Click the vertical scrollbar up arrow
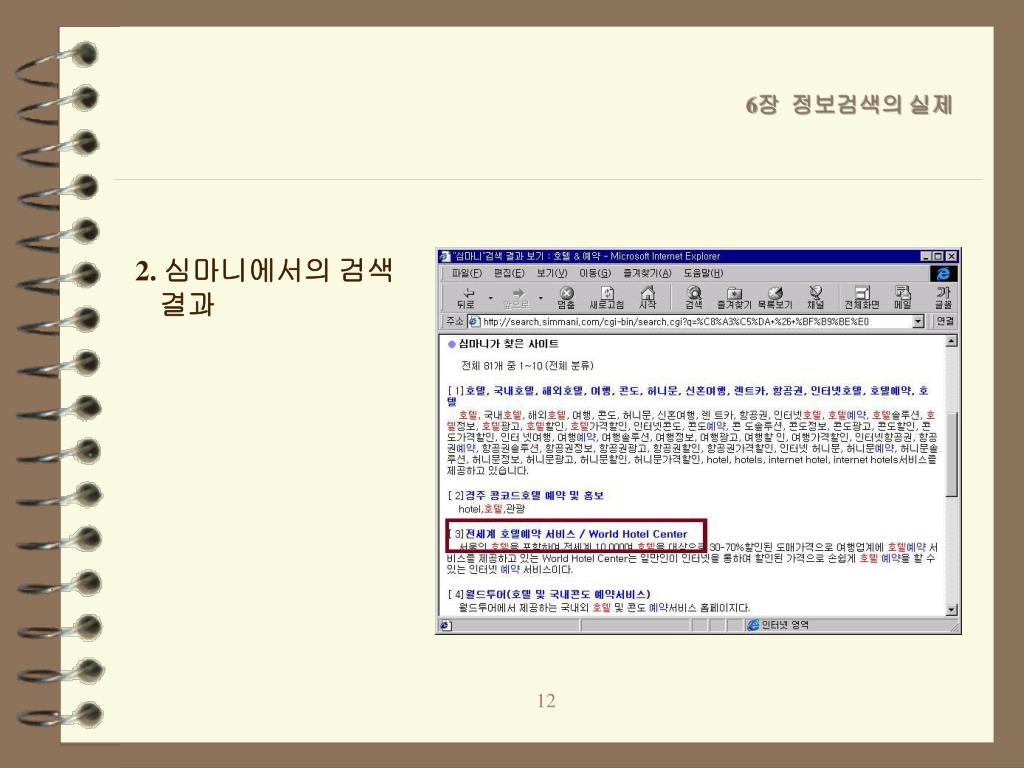Image resolution: width=1024 pixels, height=768 pixels. (x=952, y=341)
